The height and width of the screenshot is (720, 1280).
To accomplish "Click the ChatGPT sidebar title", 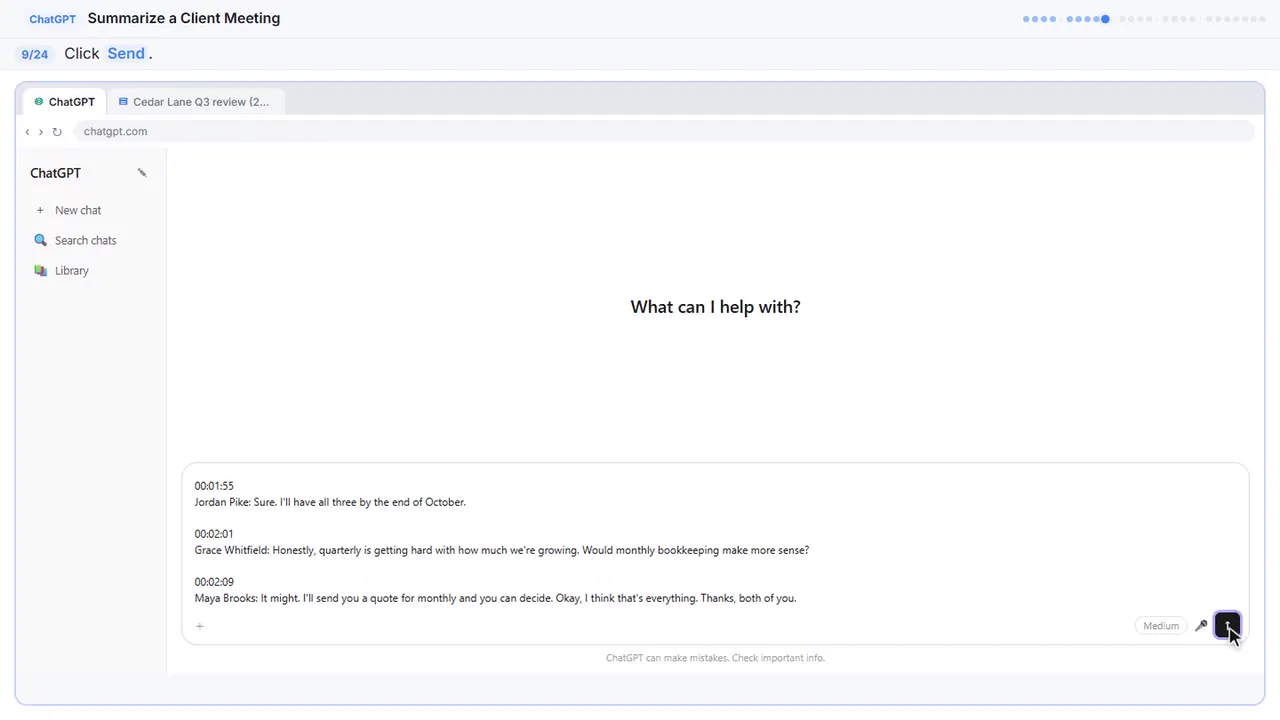I will click(x=55, y=173).
